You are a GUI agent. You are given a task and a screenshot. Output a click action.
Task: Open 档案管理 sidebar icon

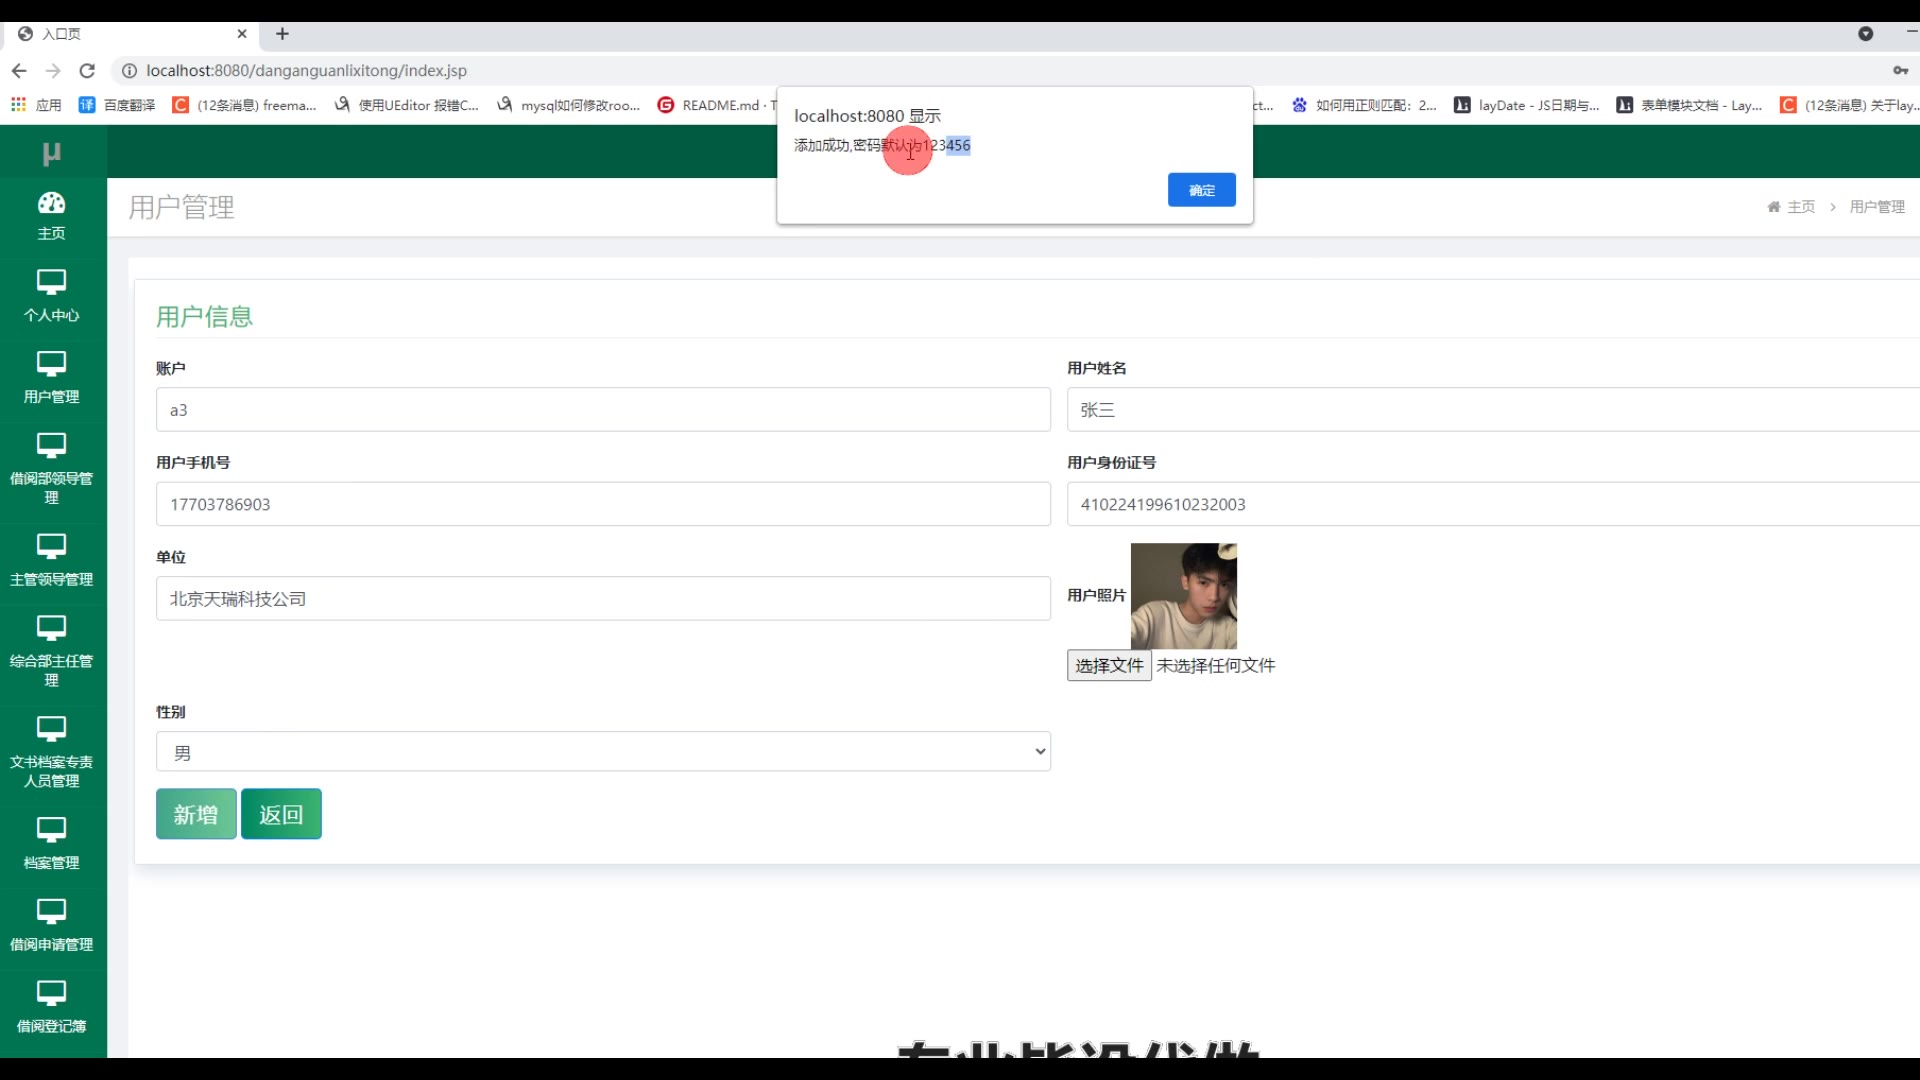(x=51, y=831)
